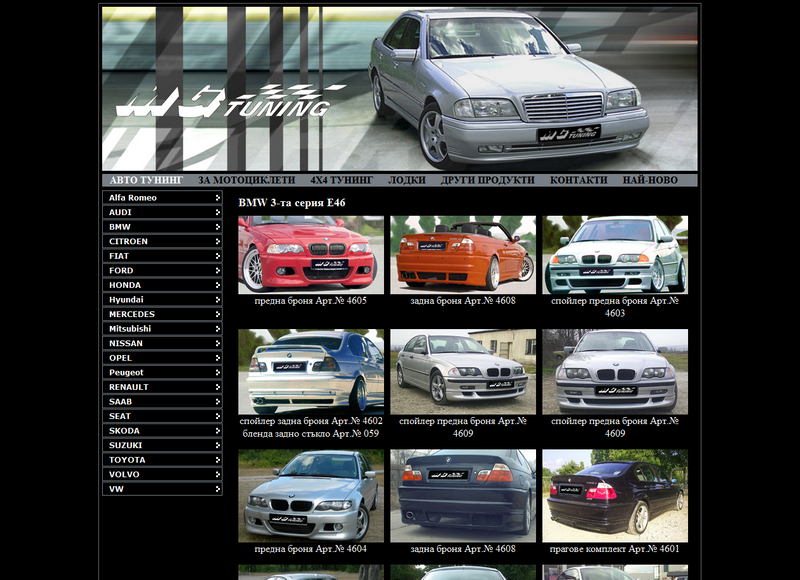Viewport: 800px width, 580px height.
Task: Select TOYOTA from the brand list
Action: pyautogui.click(x=162, y=460)
